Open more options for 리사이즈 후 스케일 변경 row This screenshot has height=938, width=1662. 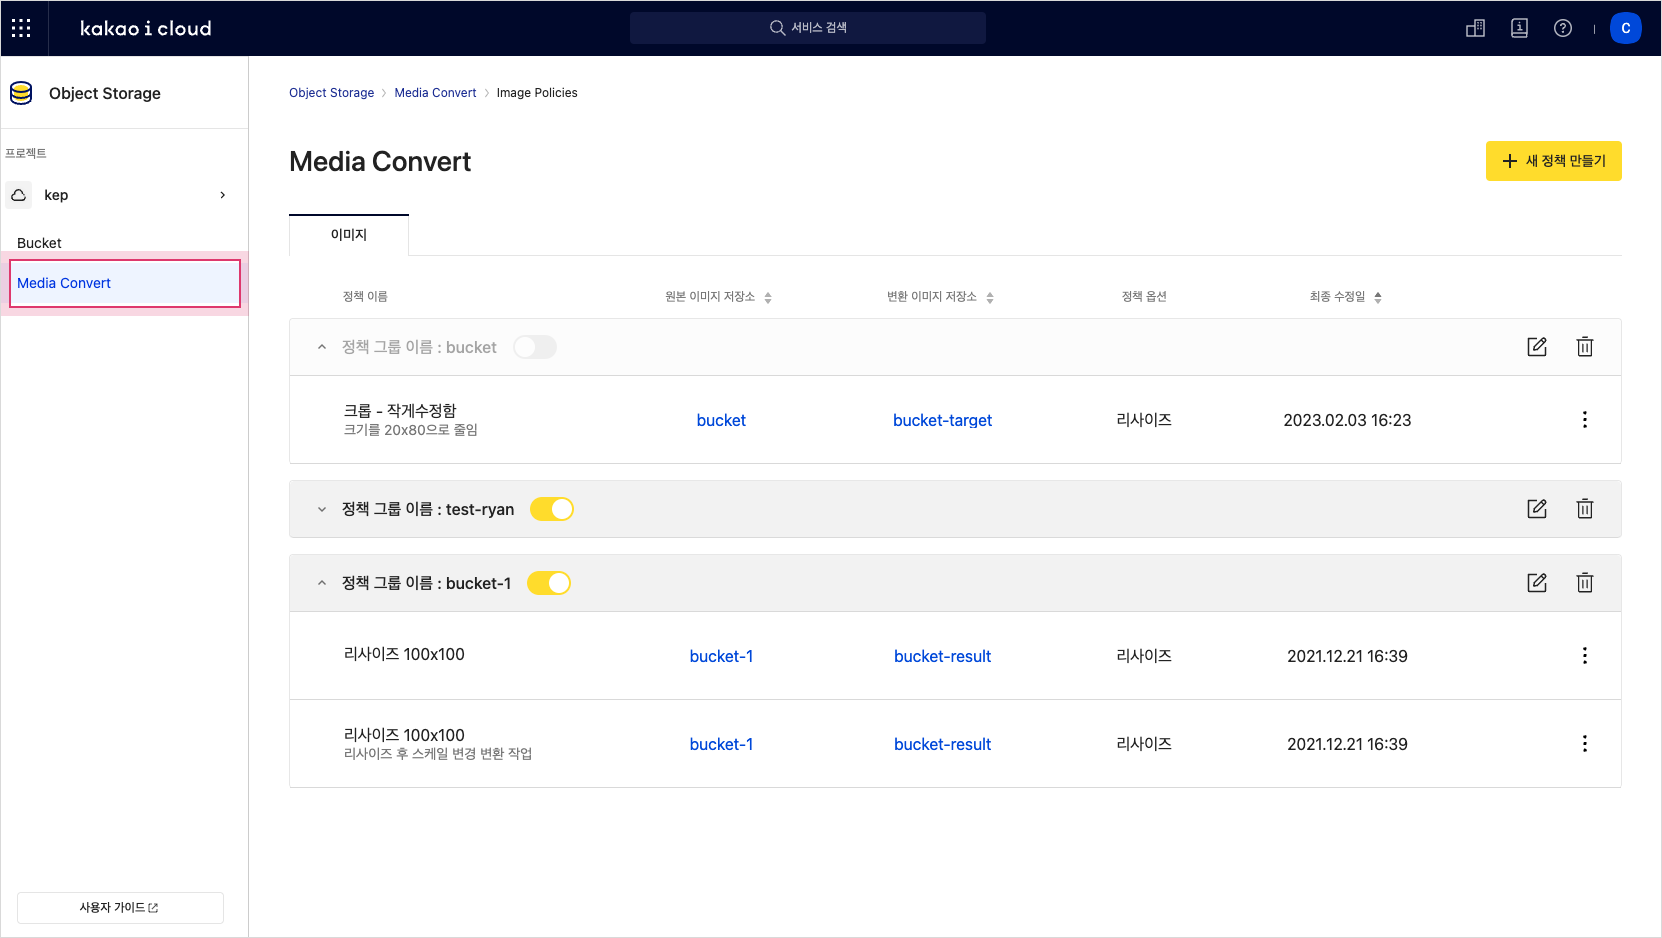(x=1585, y=744)
